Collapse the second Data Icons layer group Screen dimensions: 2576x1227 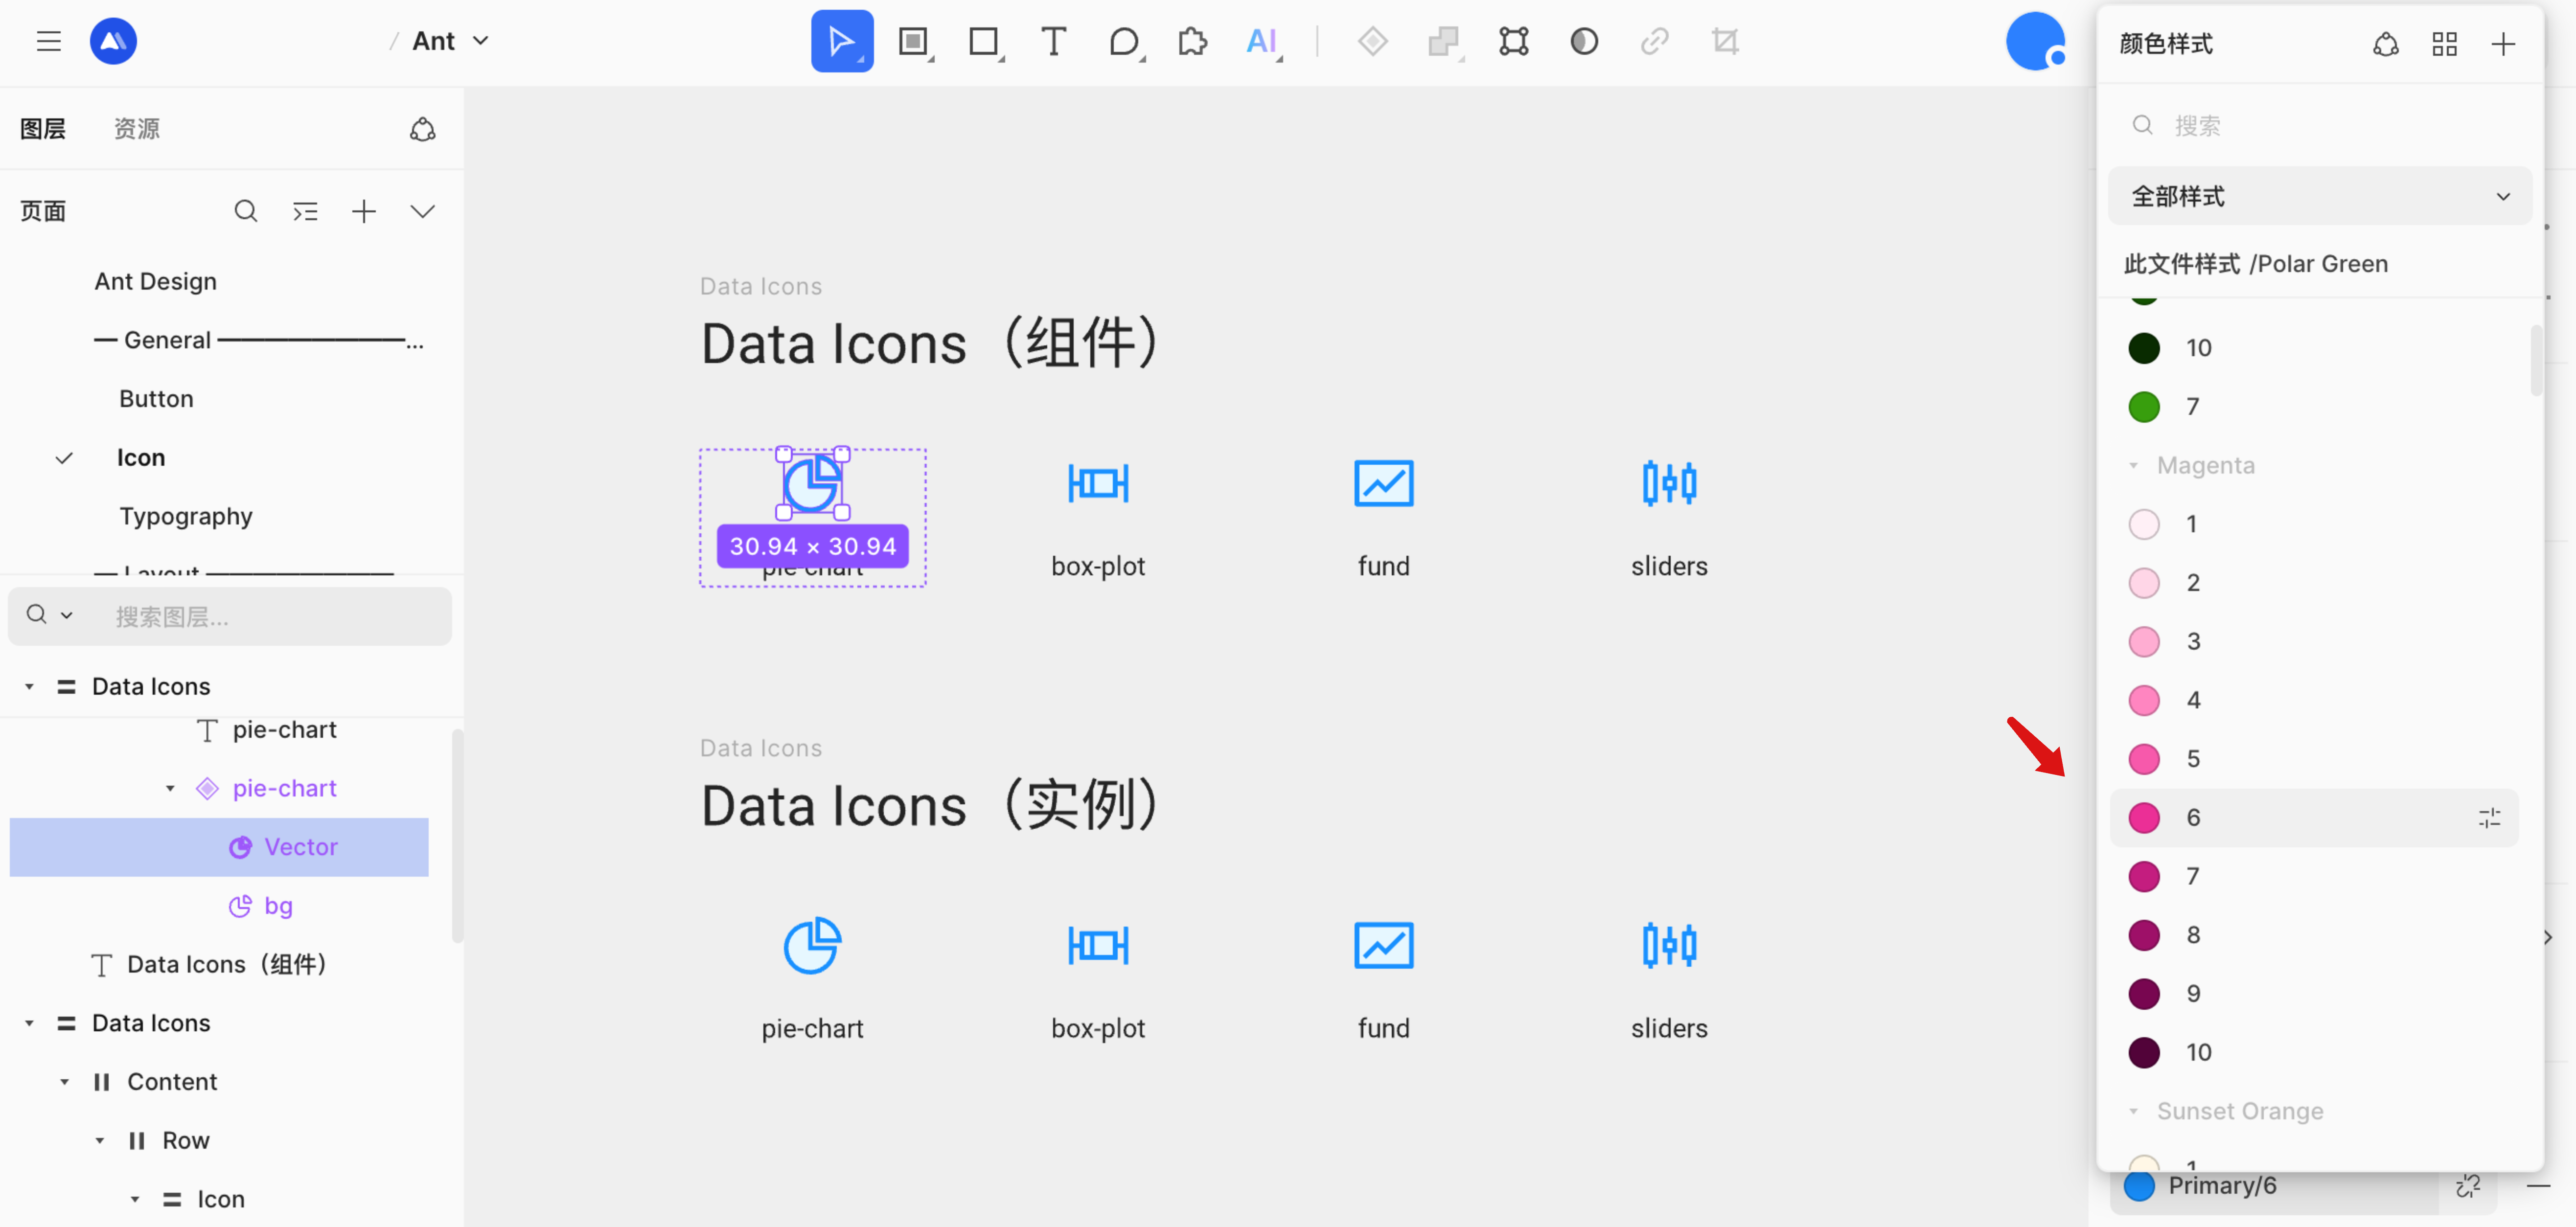tap(30, 1023)
